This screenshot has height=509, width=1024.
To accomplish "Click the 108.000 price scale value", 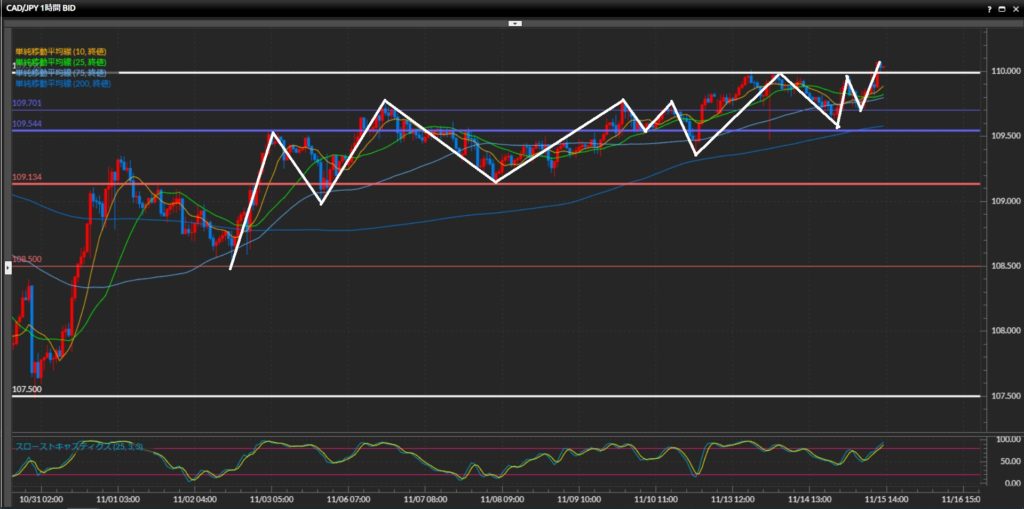I will click(x=1003, y=331).
